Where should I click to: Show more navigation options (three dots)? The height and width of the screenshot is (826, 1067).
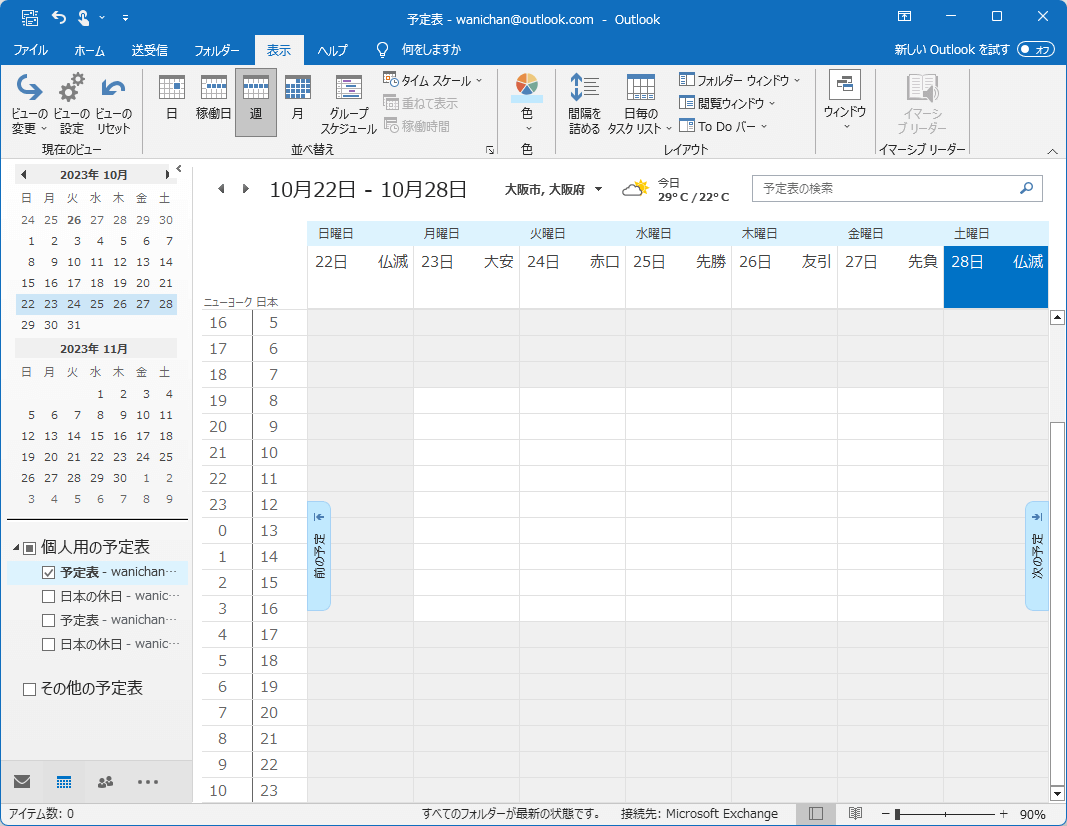coord(148,782)
